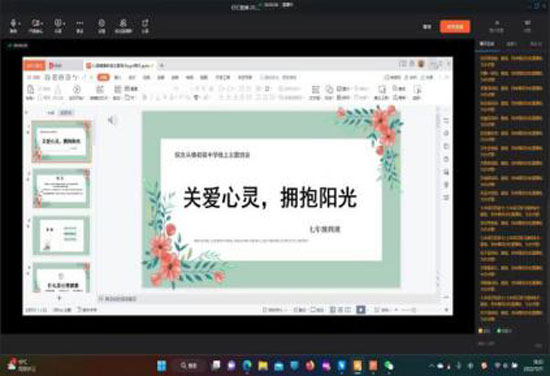Screen dimensions: 550x376
Task: Mute the microphone in meeting toolbar
Action: click(x=13, y=24)
